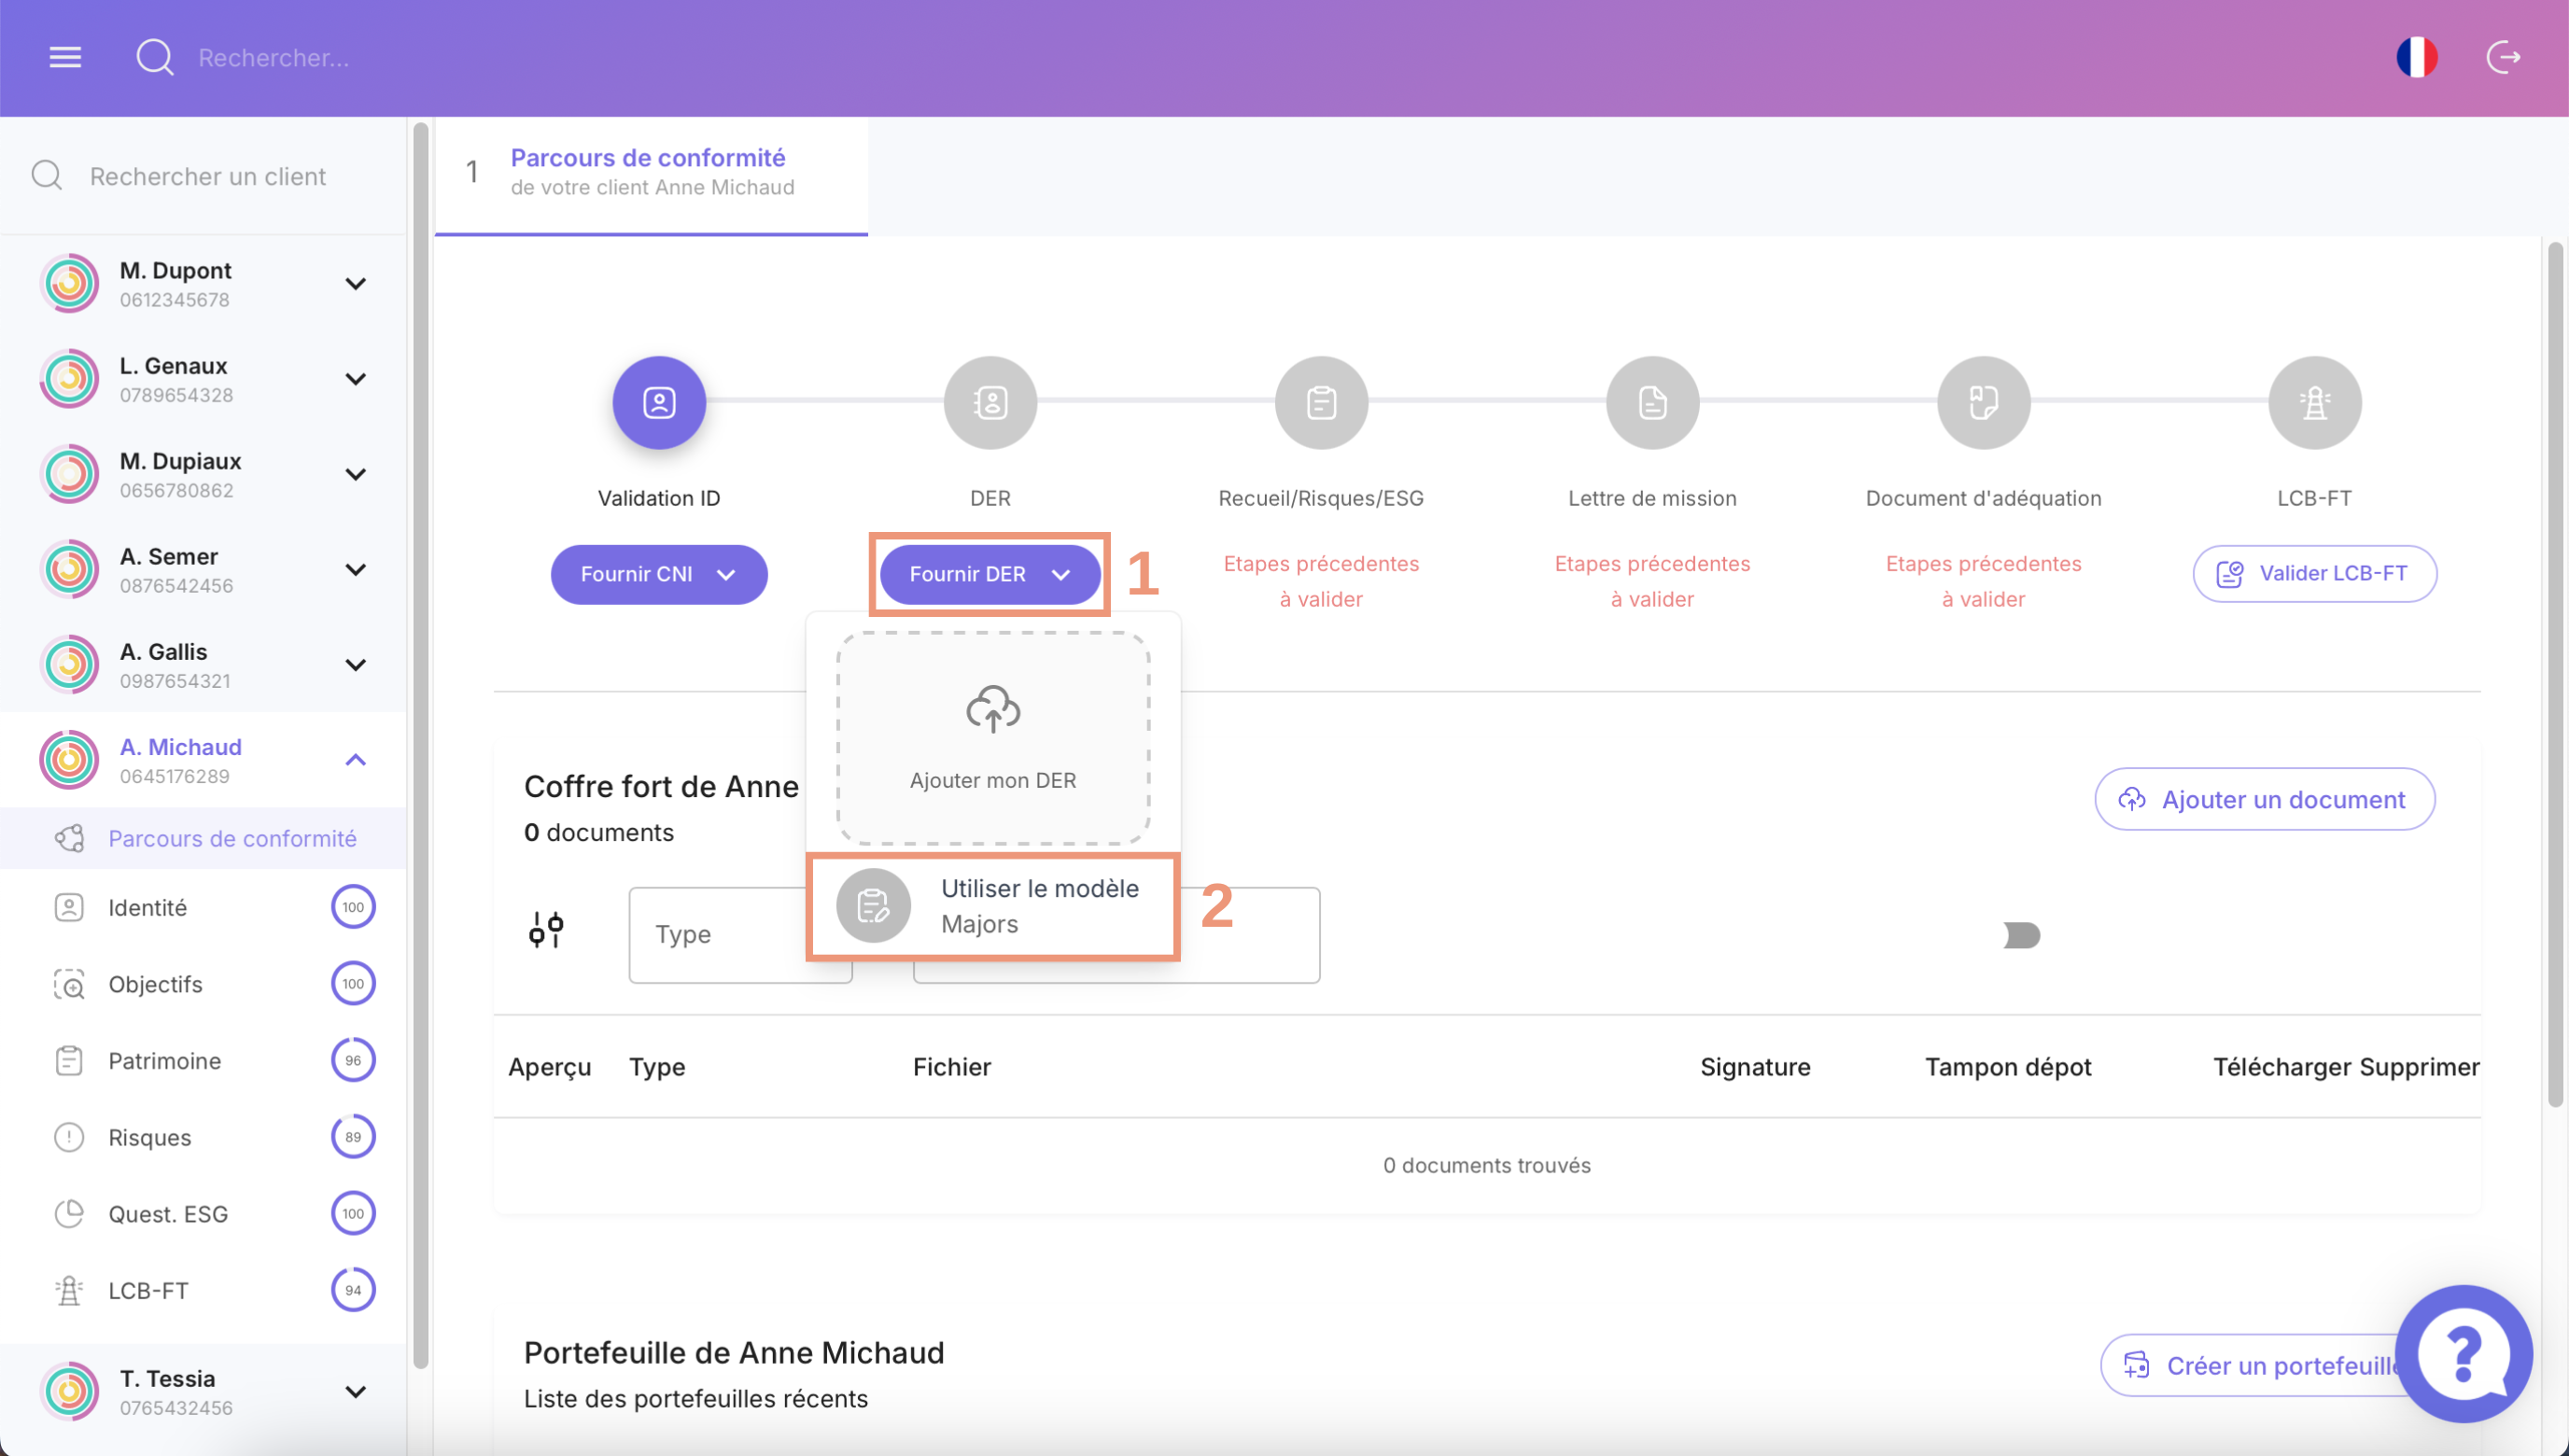Click the Rechercher un client field
Screen dimensions: 2569x1456
(208, 176)
